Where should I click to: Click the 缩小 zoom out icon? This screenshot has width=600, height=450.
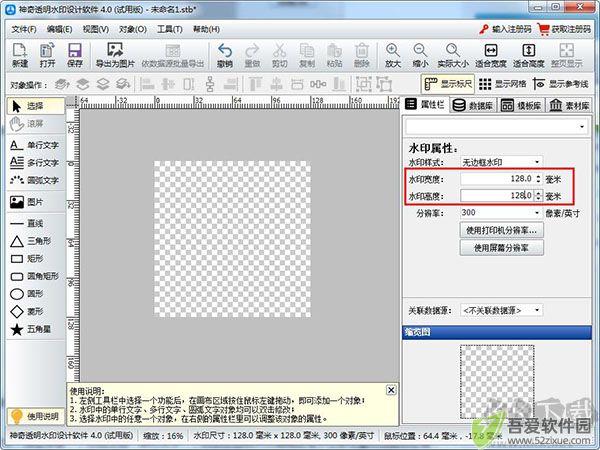click(x=420, y=55)
